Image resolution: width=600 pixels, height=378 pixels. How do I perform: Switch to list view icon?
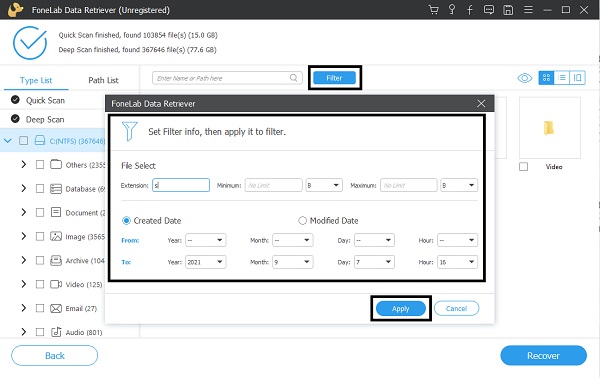point(562,78)
